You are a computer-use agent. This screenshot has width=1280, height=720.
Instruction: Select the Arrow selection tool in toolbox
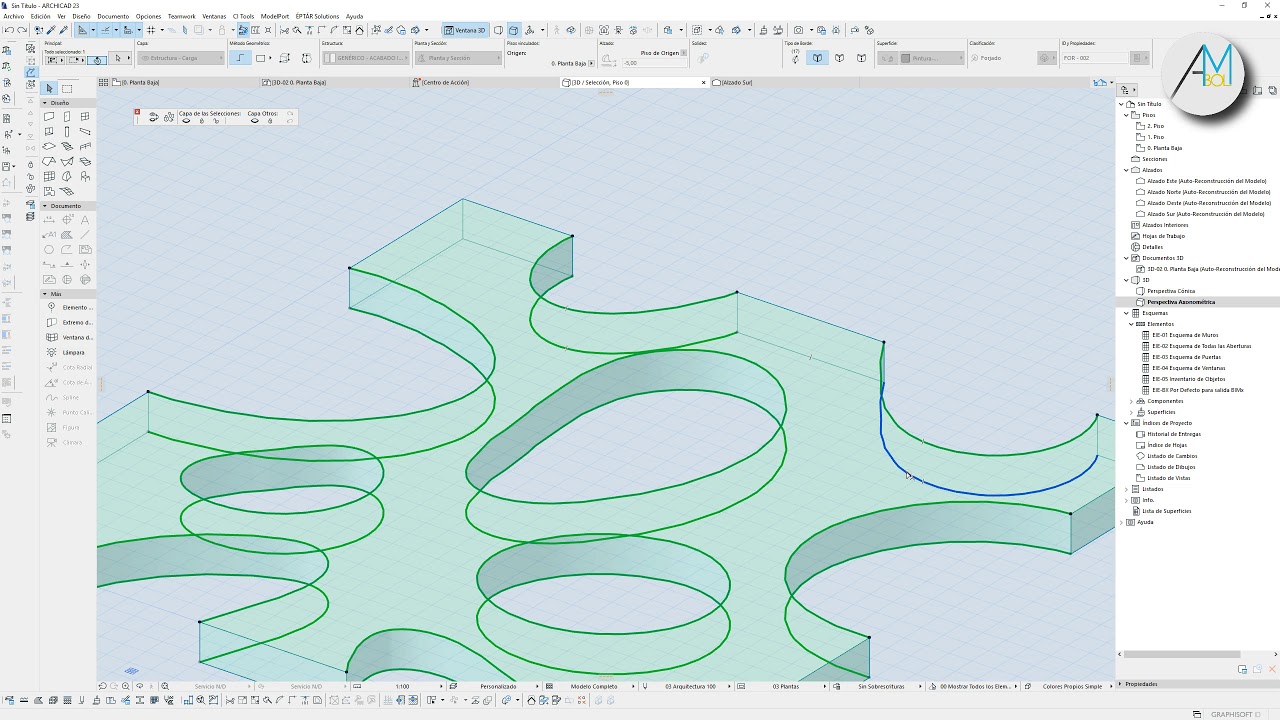point(49,89)
